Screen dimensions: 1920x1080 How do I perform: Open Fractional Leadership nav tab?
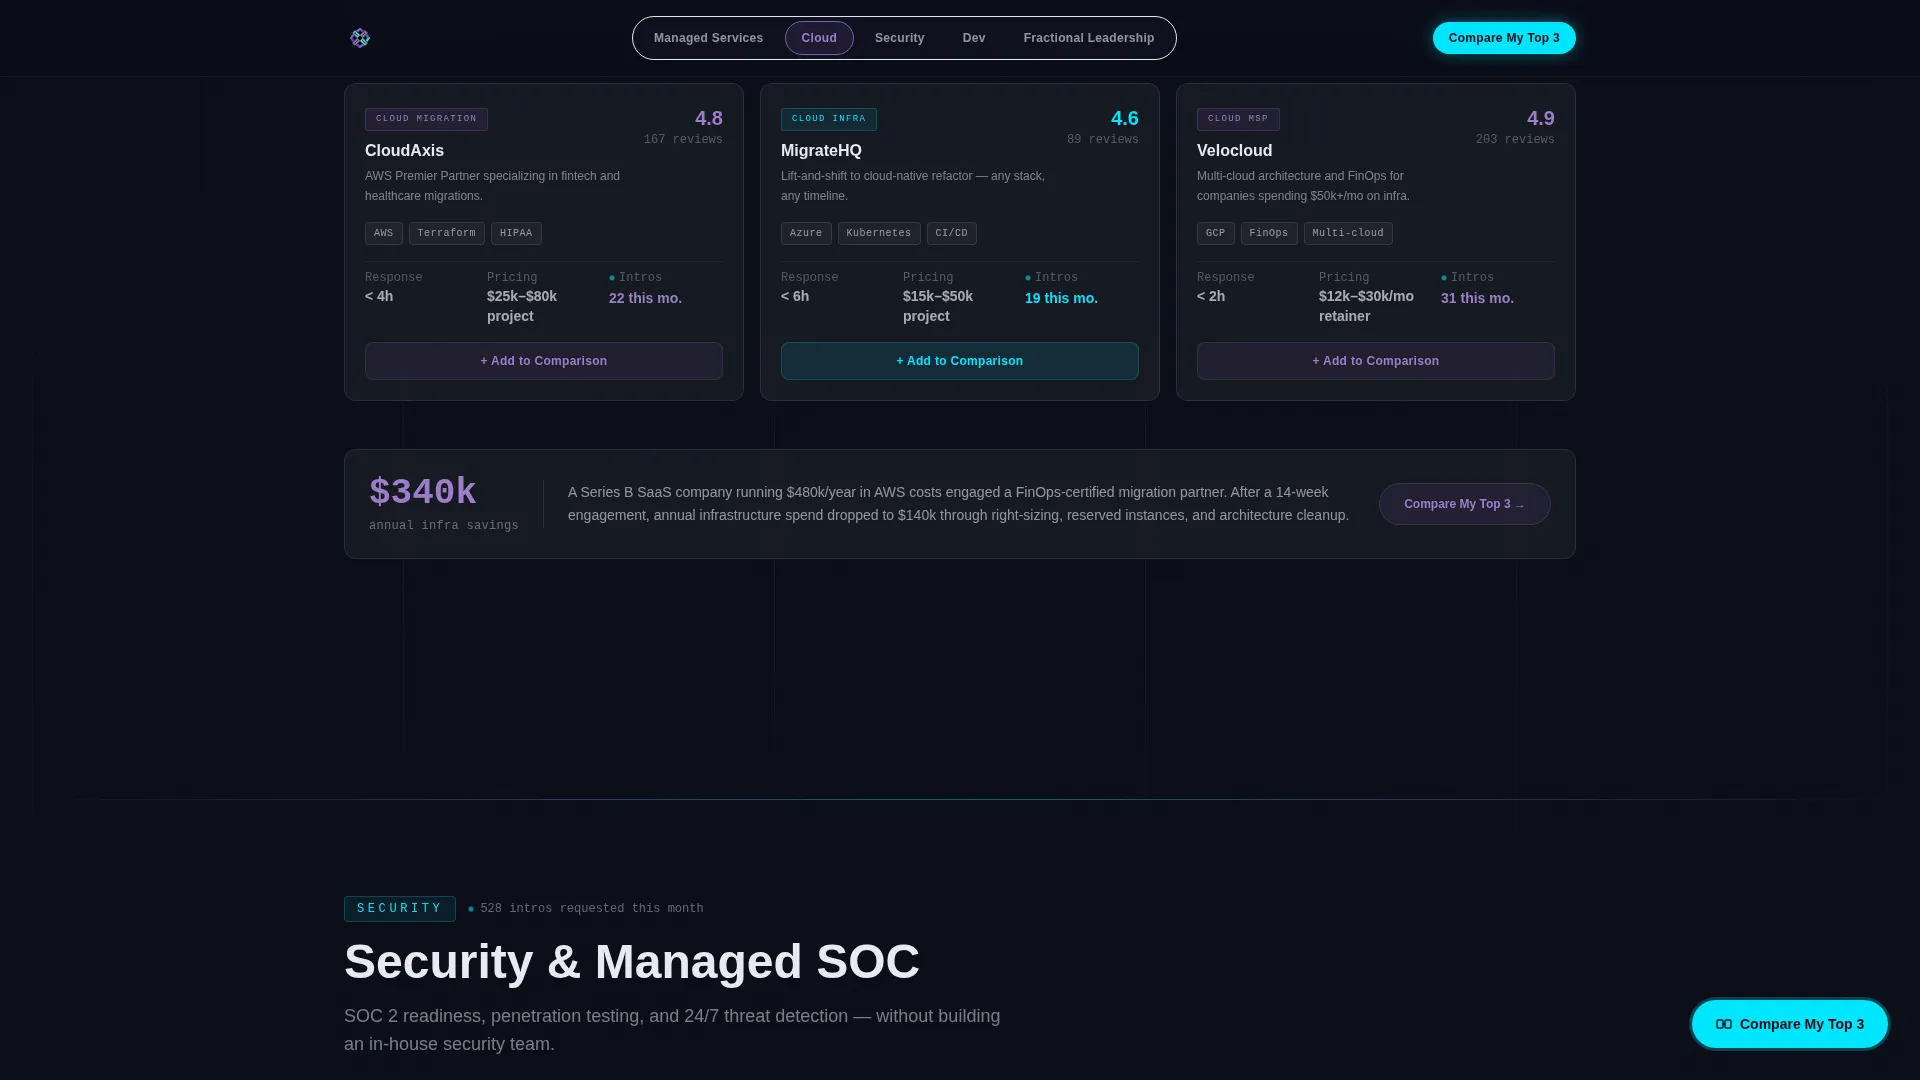coord(1088,38)
